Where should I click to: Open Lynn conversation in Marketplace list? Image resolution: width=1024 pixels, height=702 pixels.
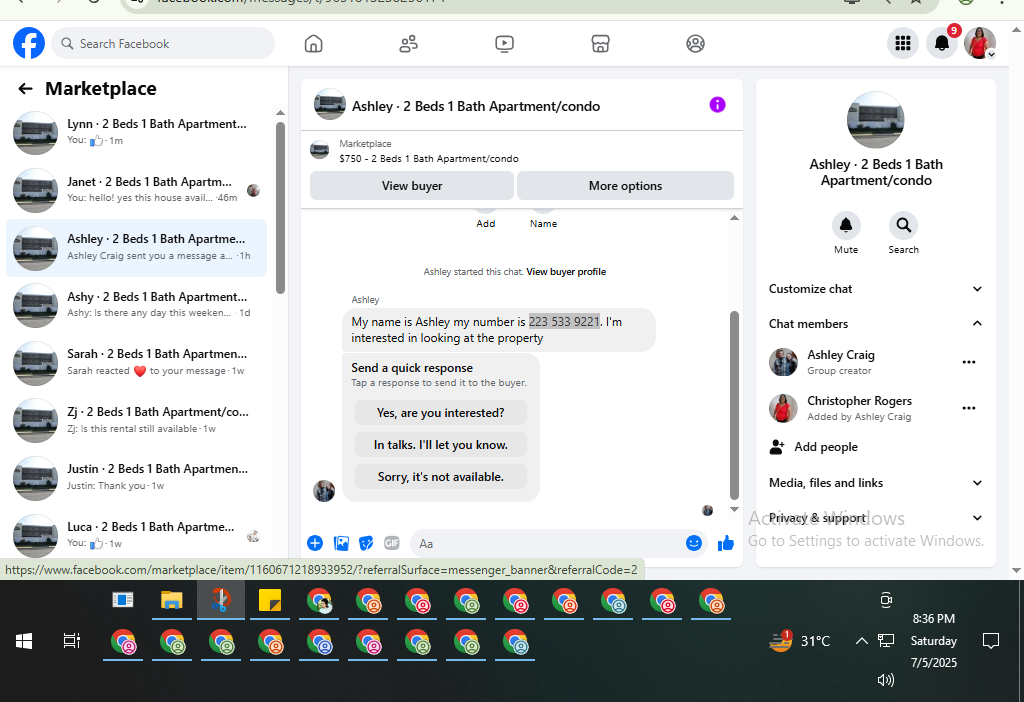(136, 133)
